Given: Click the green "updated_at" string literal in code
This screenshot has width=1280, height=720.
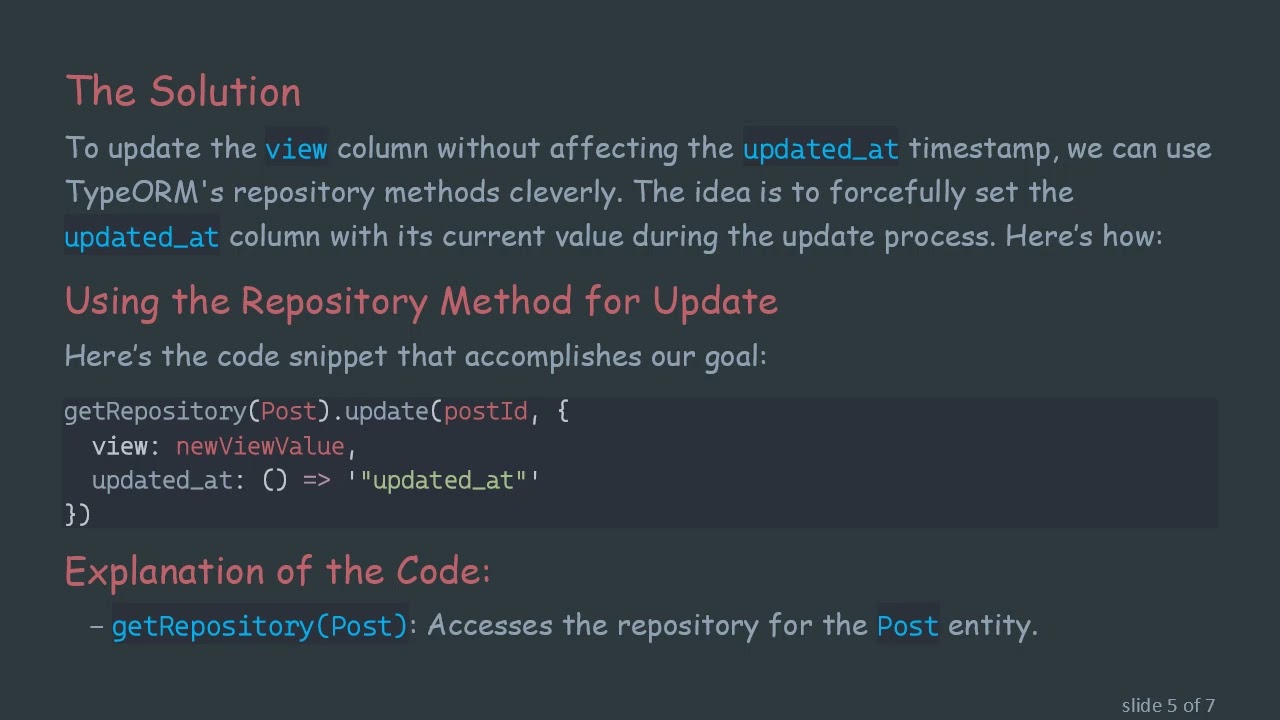Looking at the screenshot, I should tap(443, 481).
